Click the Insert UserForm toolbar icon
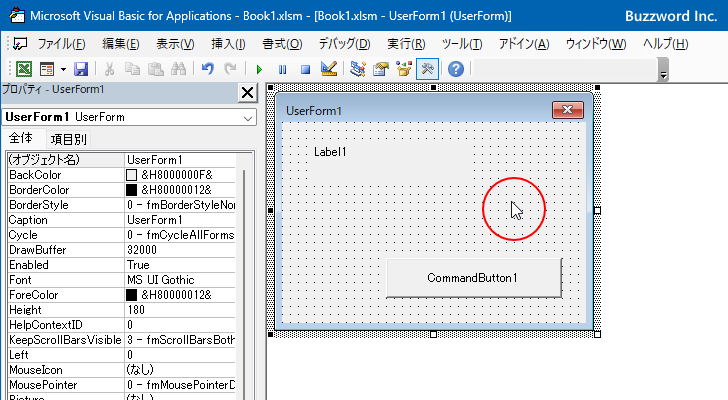The width and height of the screenshot is (728, 400). 47,69
